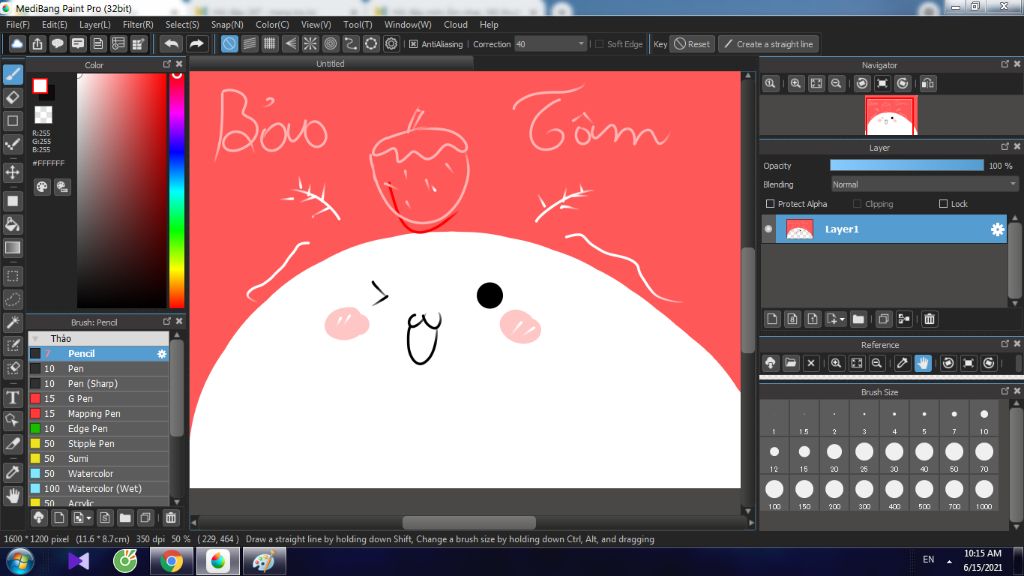Screen dimensions: 1024x576
Task: Collapse the Thảo brush group
Action: (36, 338)
